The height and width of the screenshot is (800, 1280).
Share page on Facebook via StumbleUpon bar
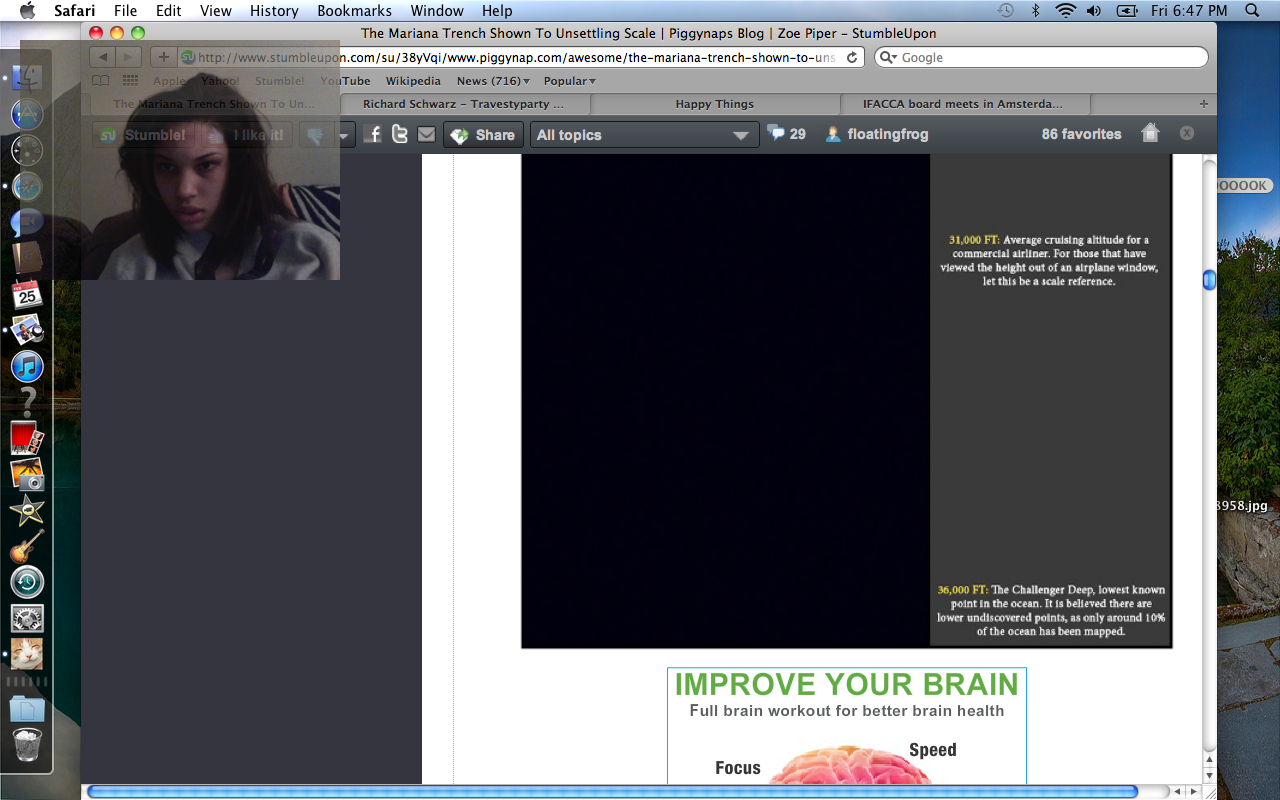[373, 134]
